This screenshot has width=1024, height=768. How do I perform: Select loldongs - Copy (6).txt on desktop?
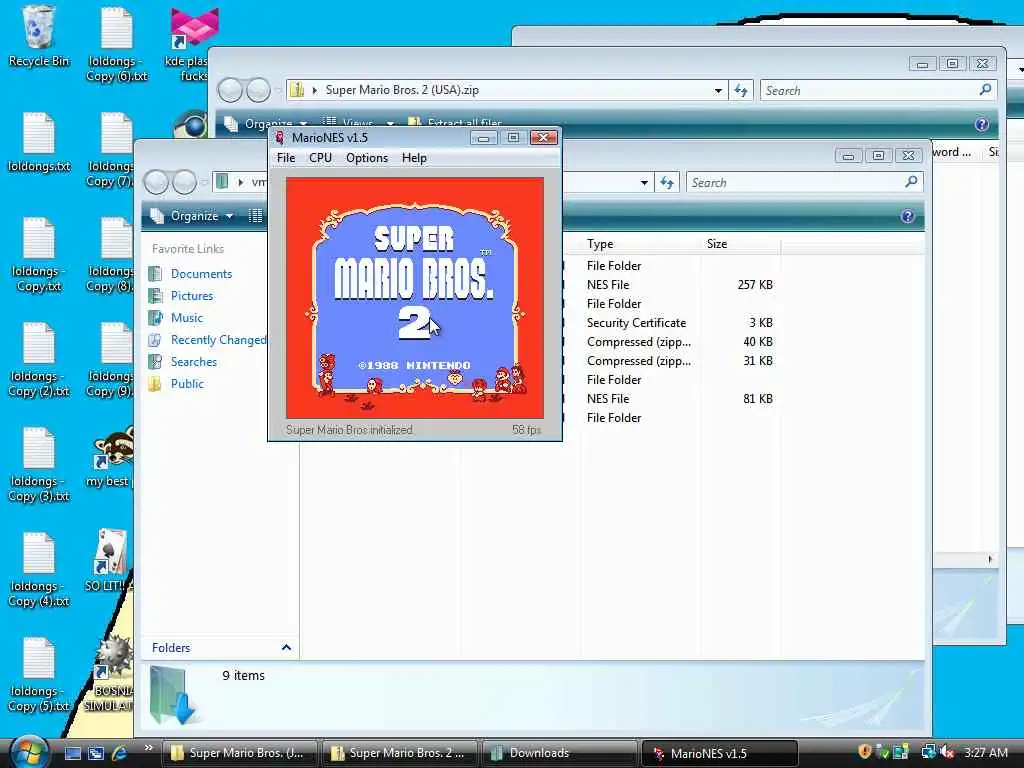(x=117, y=44)
